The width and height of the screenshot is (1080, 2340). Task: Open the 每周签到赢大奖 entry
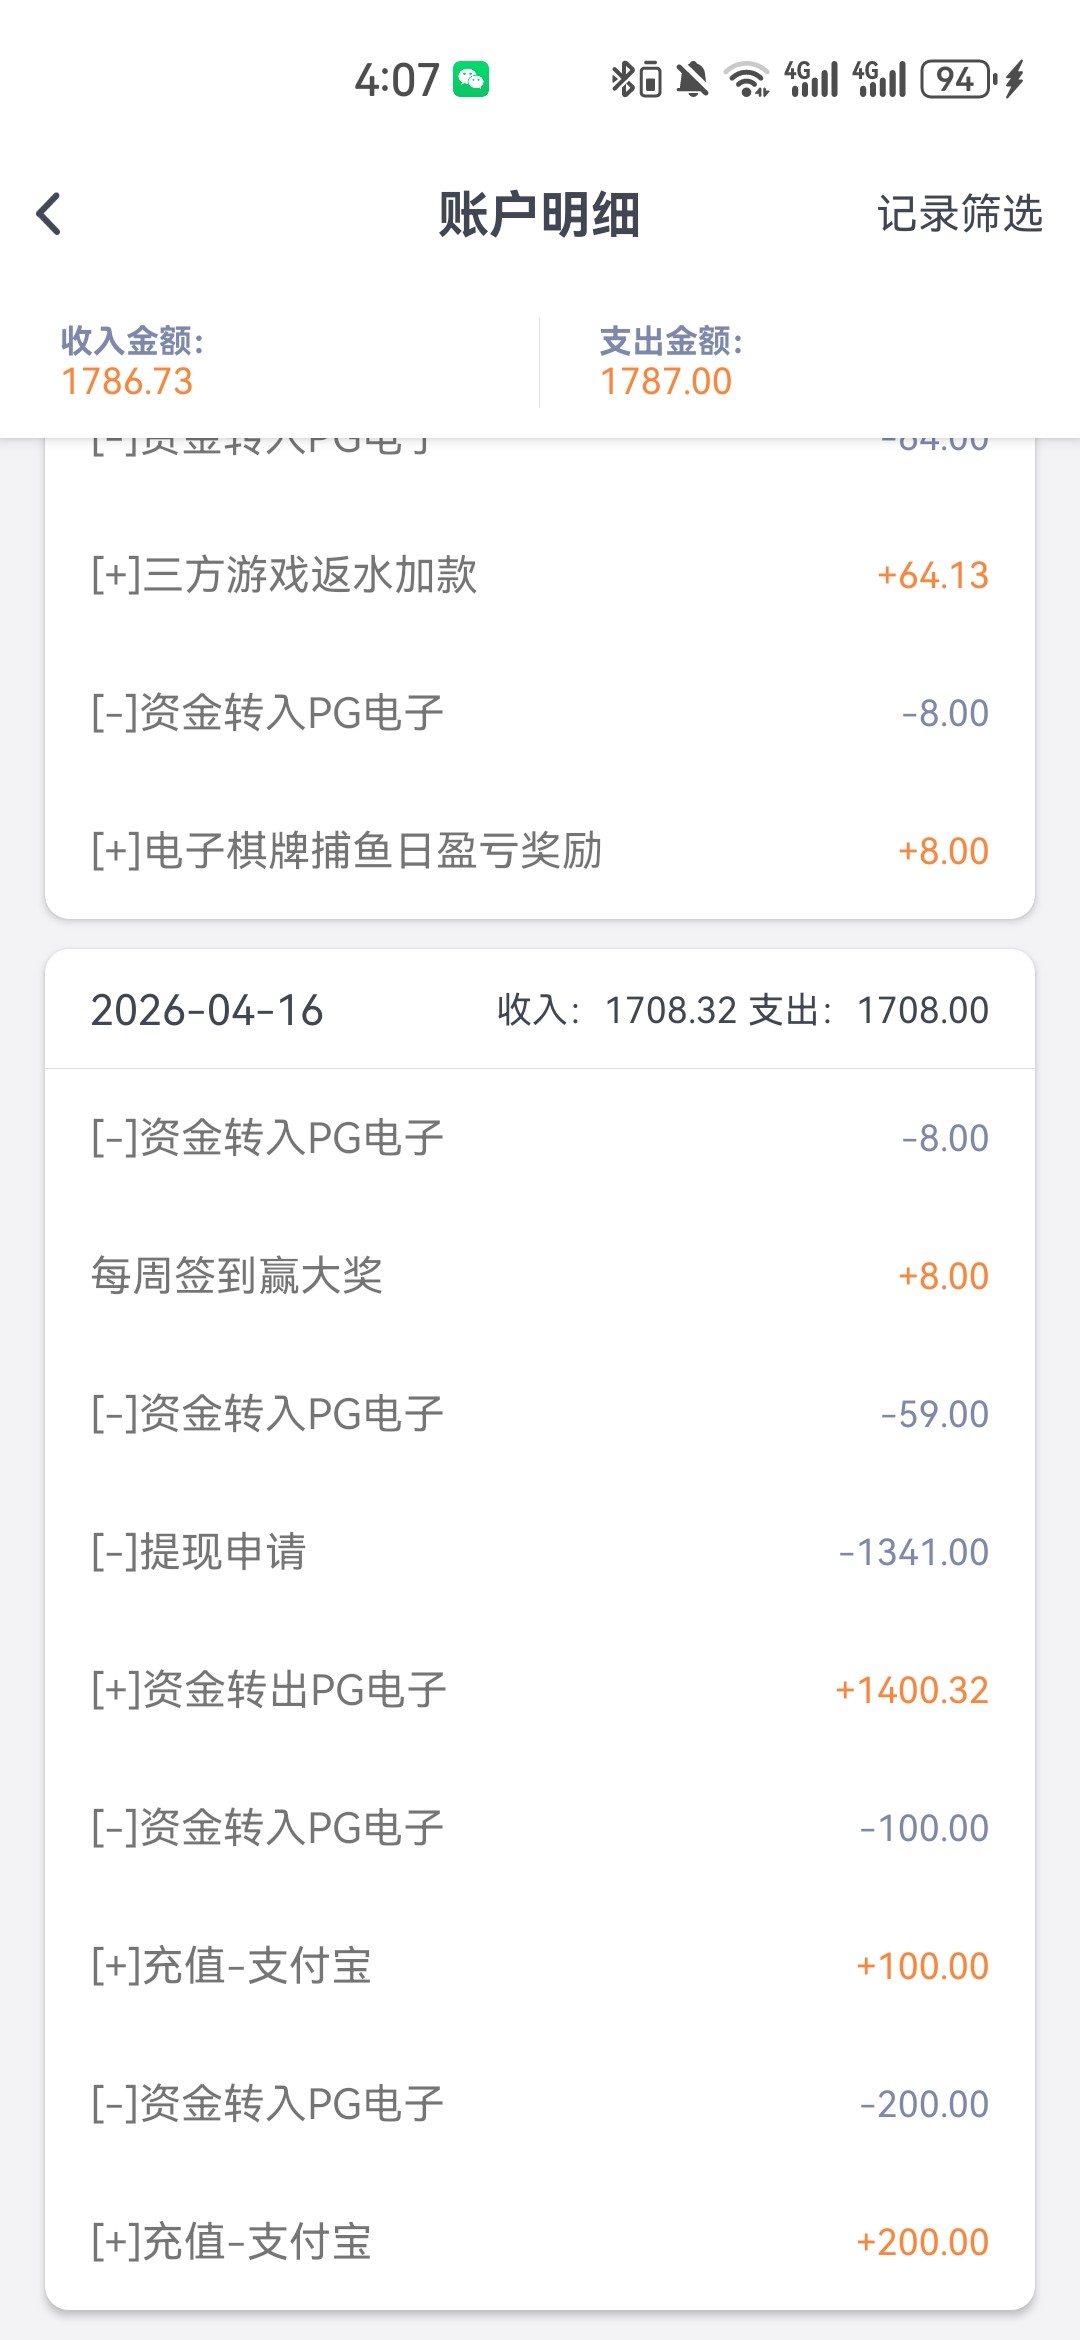click(x=540, y=1276)
